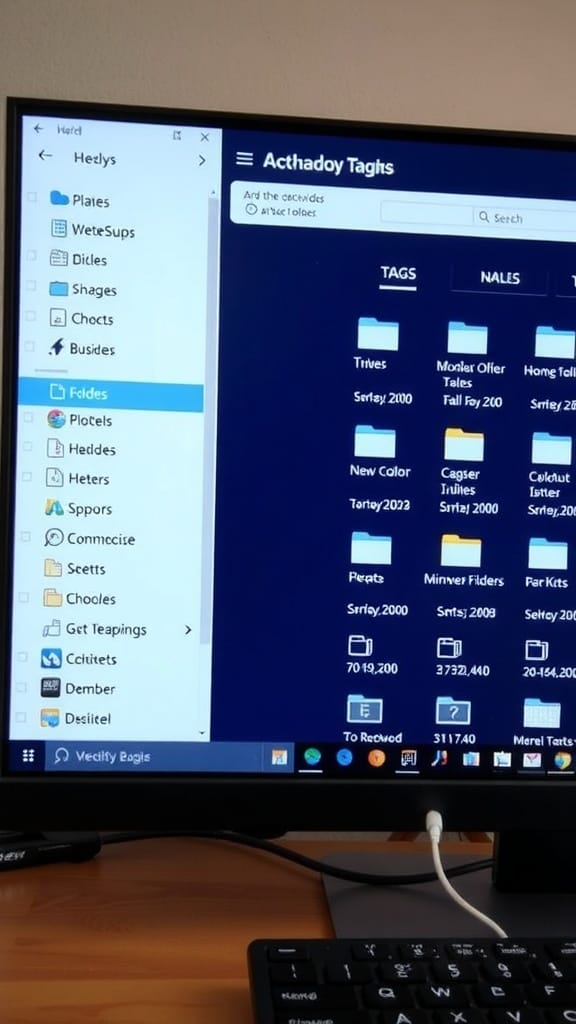
Task: Click the magnifier icon in the search box
Action: pos(484,216)
